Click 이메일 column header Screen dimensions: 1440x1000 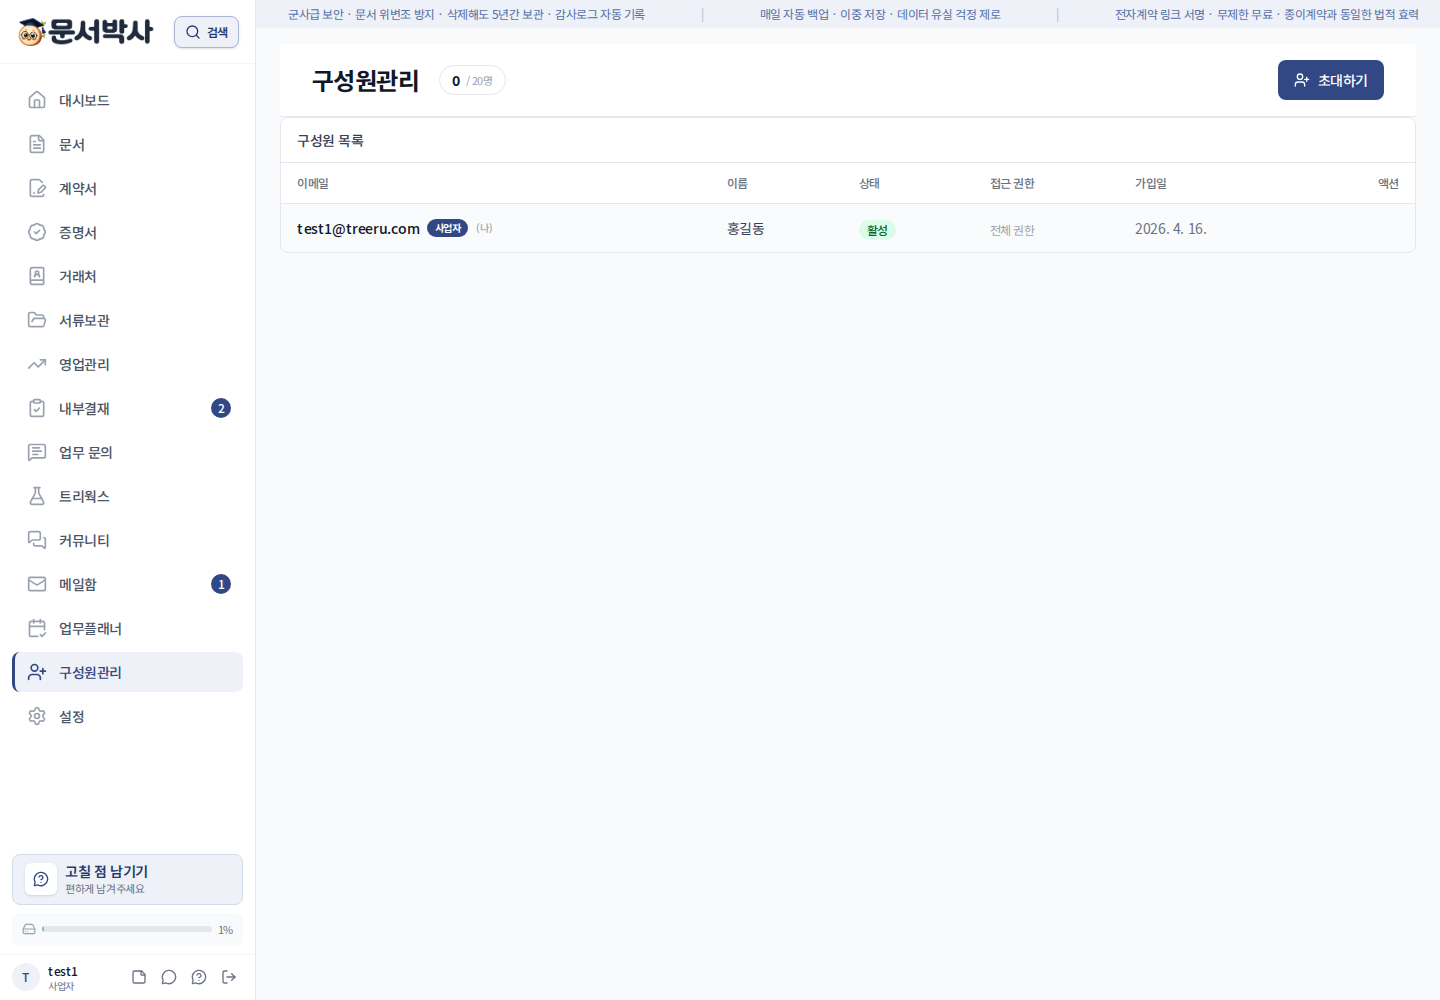pyautogui.click(x=313, y=183)
